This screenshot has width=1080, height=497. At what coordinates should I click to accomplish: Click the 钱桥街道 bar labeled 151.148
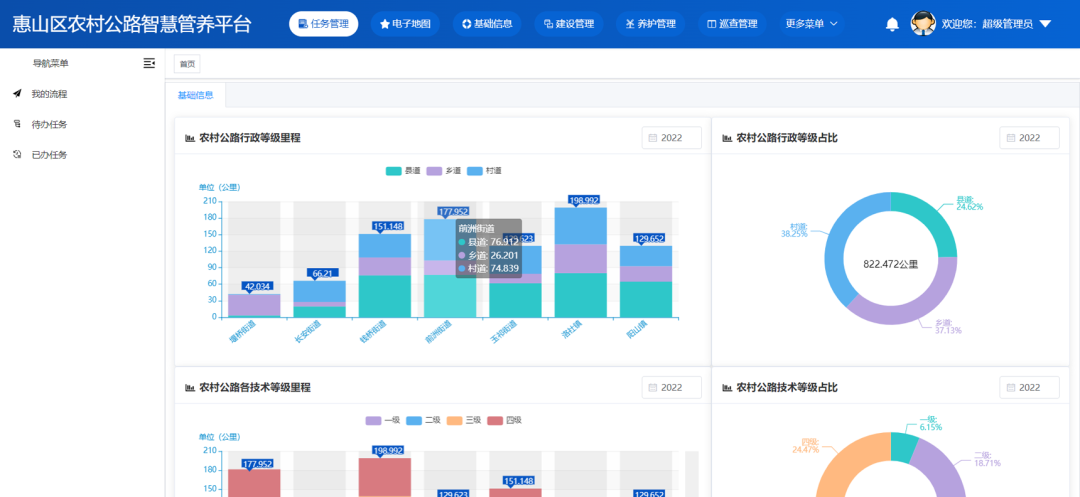coord(384,275)
